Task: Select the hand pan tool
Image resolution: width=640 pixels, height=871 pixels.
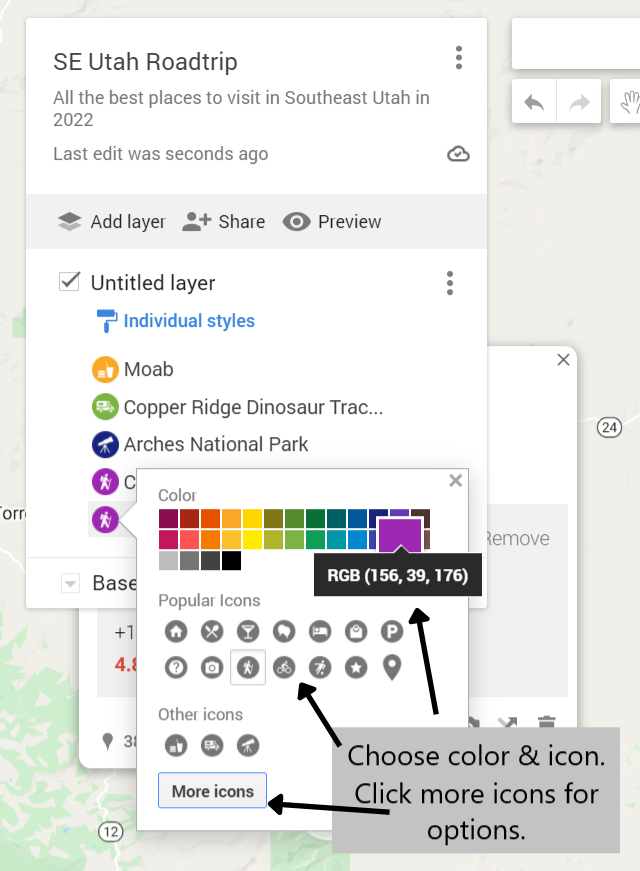Action: [x=628, y=102]
